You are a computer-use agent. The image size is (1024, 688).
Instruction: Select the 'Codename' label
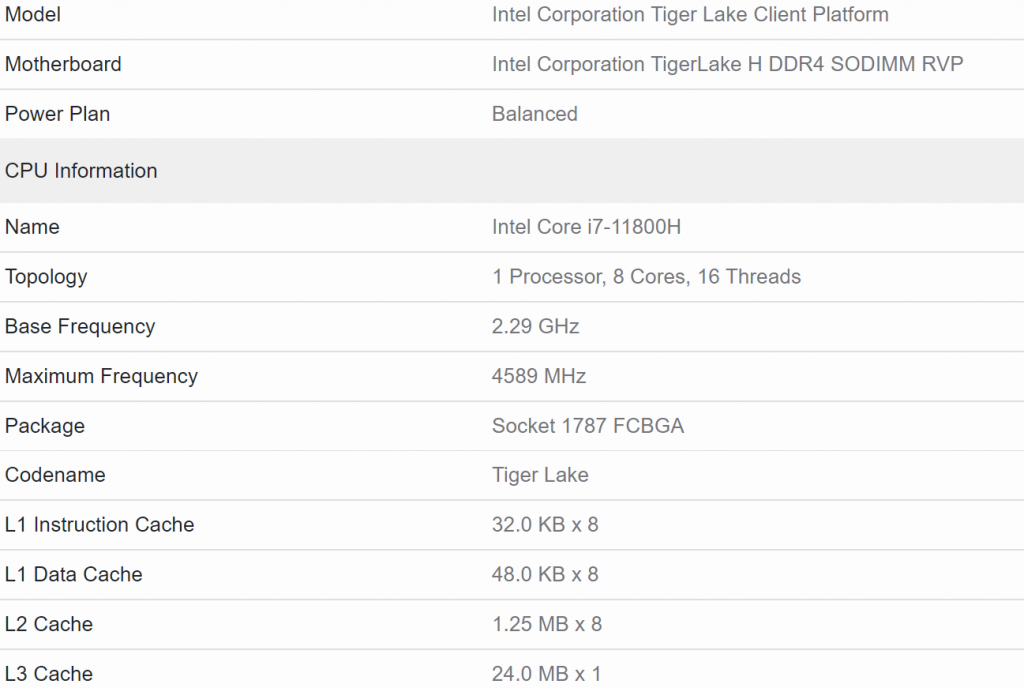[55, 475]
